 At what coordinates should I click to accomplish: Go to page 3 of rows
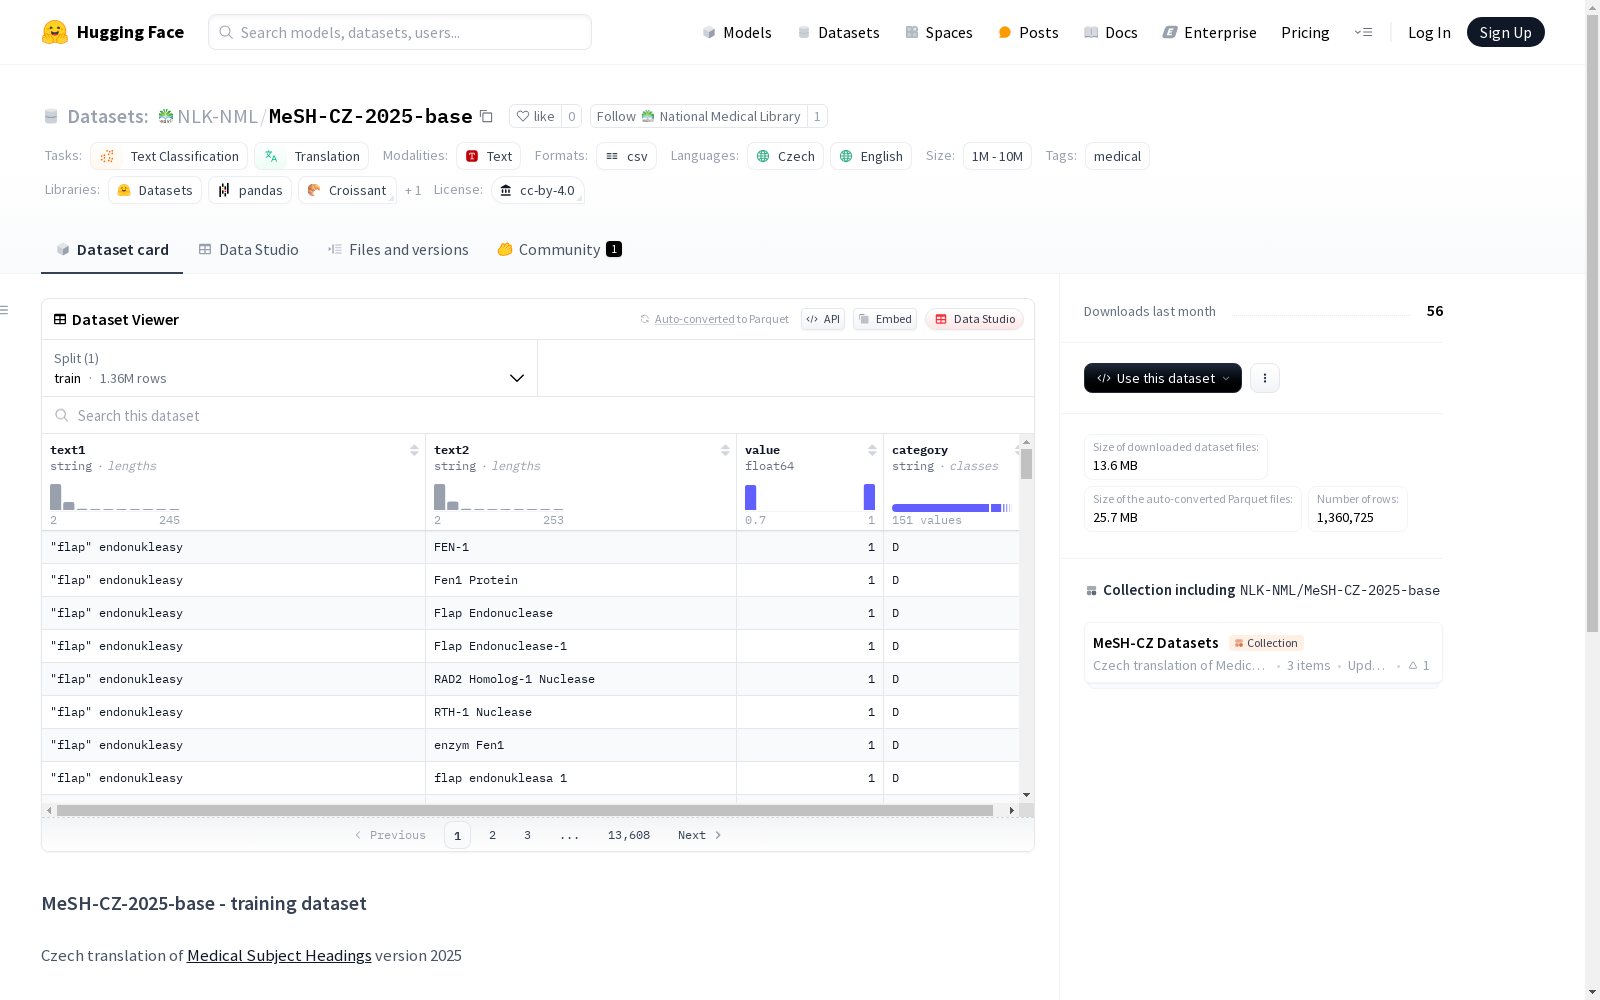pos(527,835)
